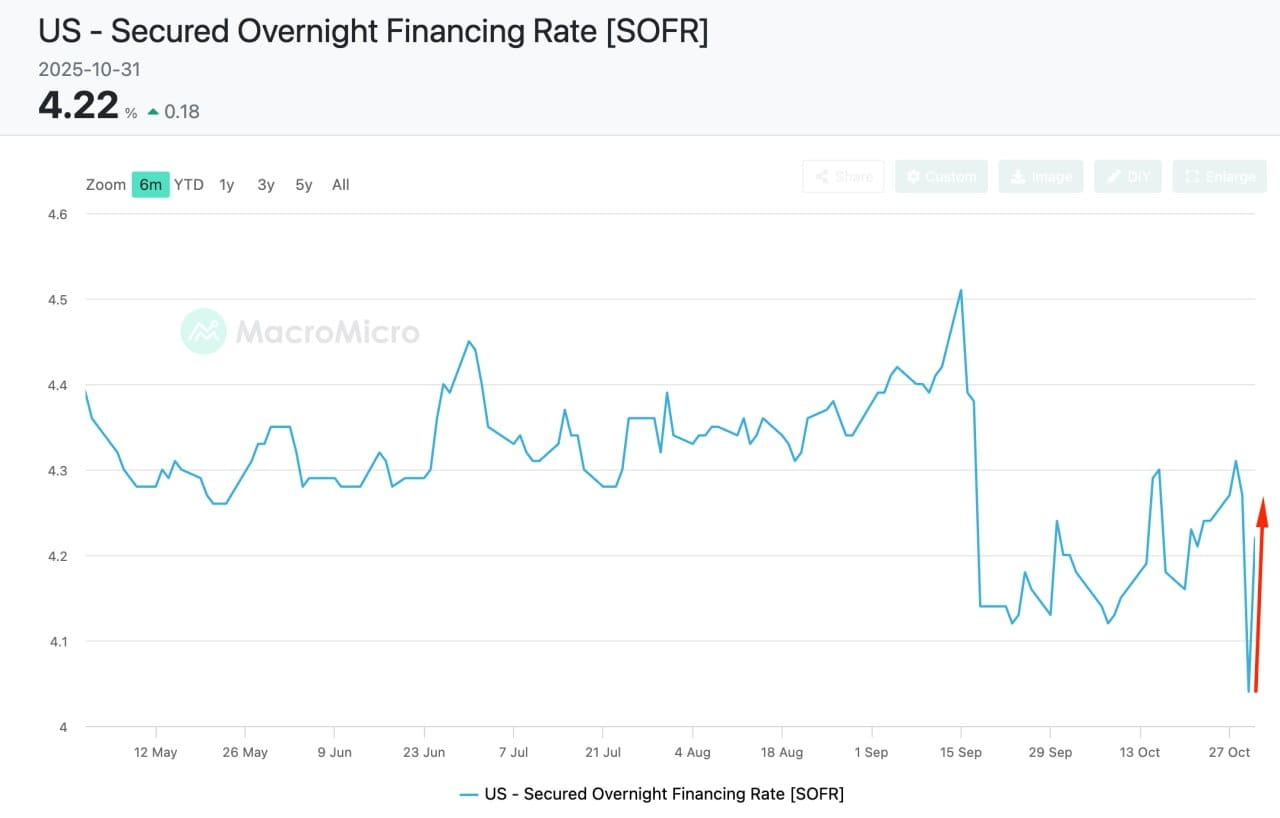Image resolution: width=1280 pixels, height=818 pixels.
Task: Click the SOFR chart title heading
Action: [372, 30]
